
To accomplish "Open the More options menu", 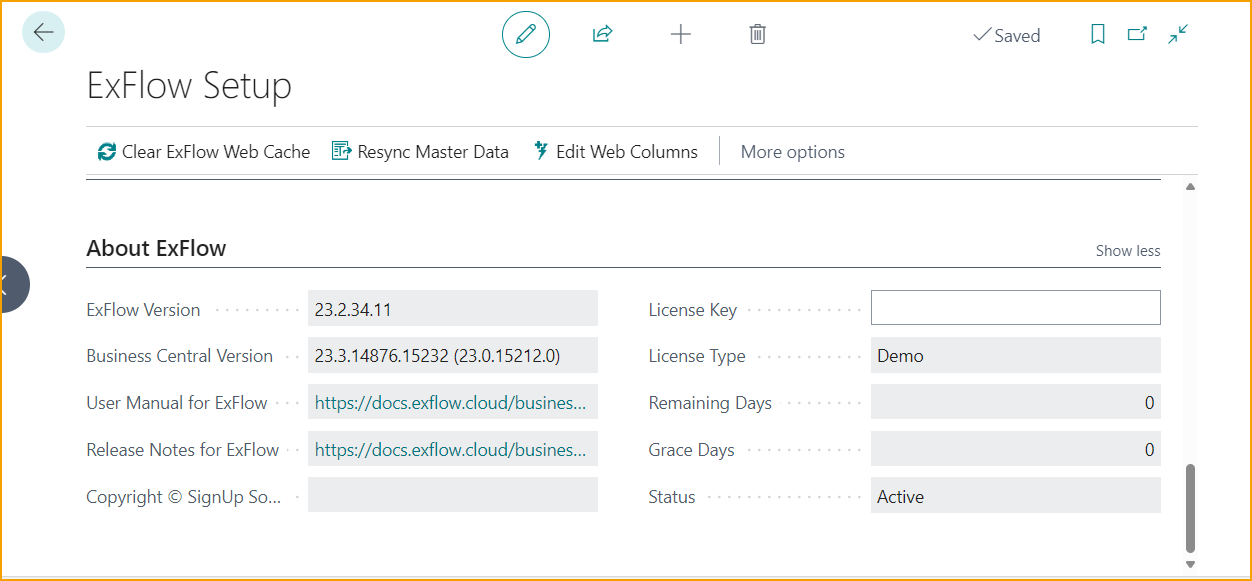I will click(x=792, y=151).
